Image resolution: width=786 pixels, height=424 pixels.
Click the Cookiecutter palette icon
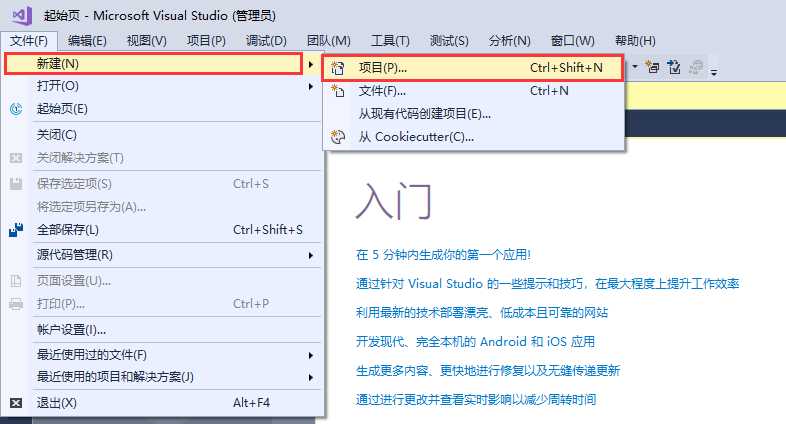tap(338, 137)
